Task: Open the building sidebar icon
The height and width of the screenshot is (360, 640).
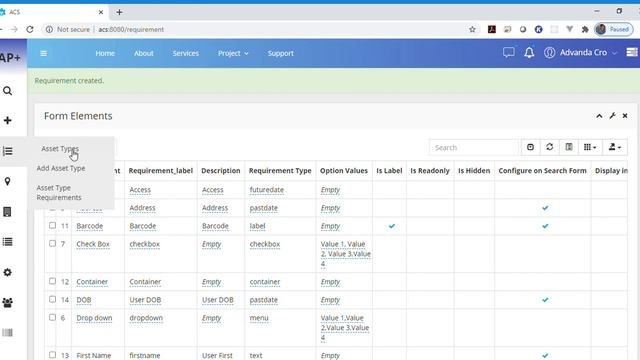Action: tap(7, 211)
